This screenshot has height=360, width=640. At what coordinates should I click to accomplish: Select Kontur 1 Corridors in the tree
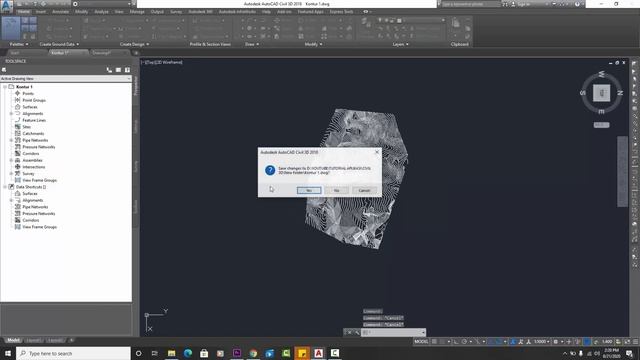tap(31, 153)
